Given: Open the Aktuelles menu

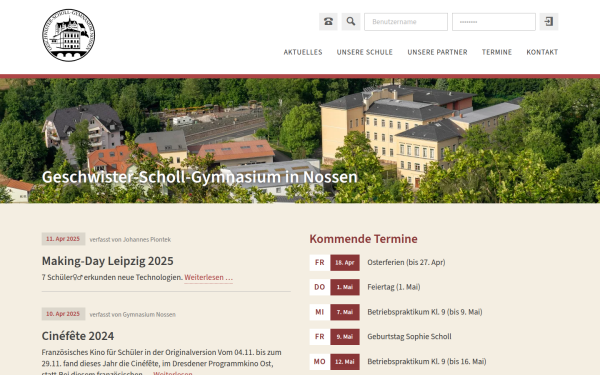Looking at the screenshot, I should tap(303, 52).
